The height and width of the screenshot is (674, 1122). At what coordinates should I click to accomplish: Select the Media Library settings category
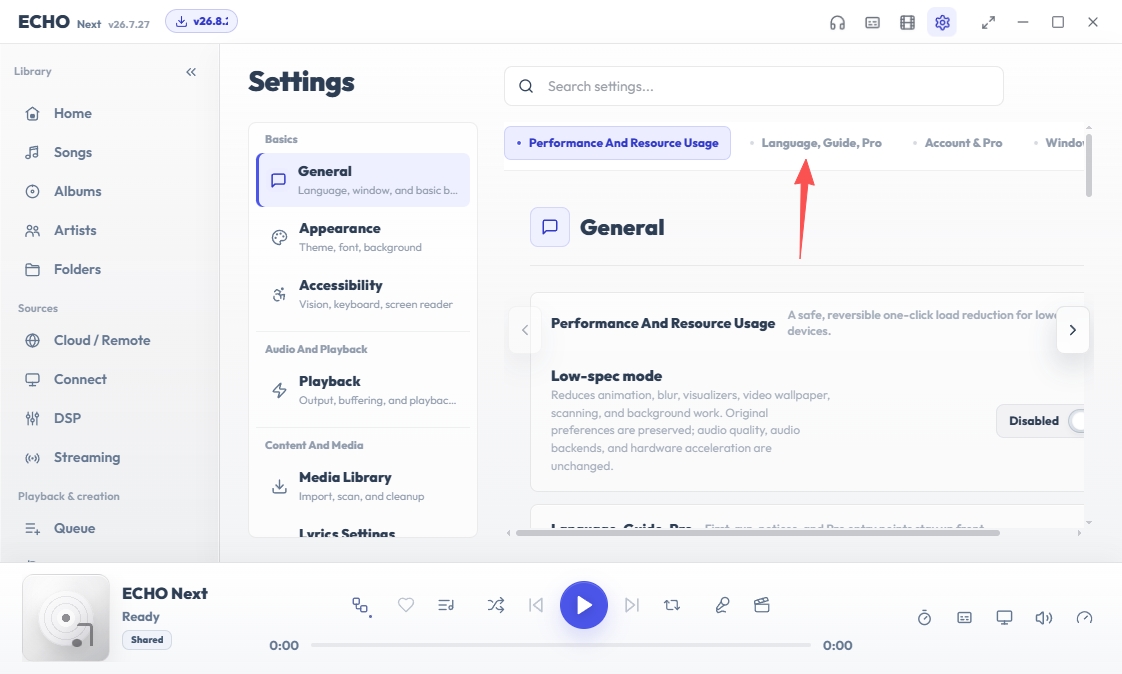(x=363, y=486)
